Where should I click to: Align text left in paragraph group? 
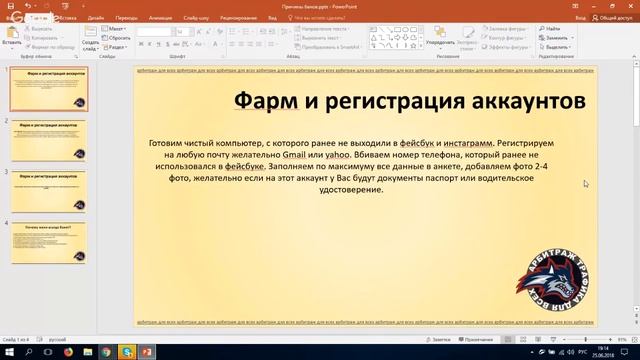(x=232, y=44)
